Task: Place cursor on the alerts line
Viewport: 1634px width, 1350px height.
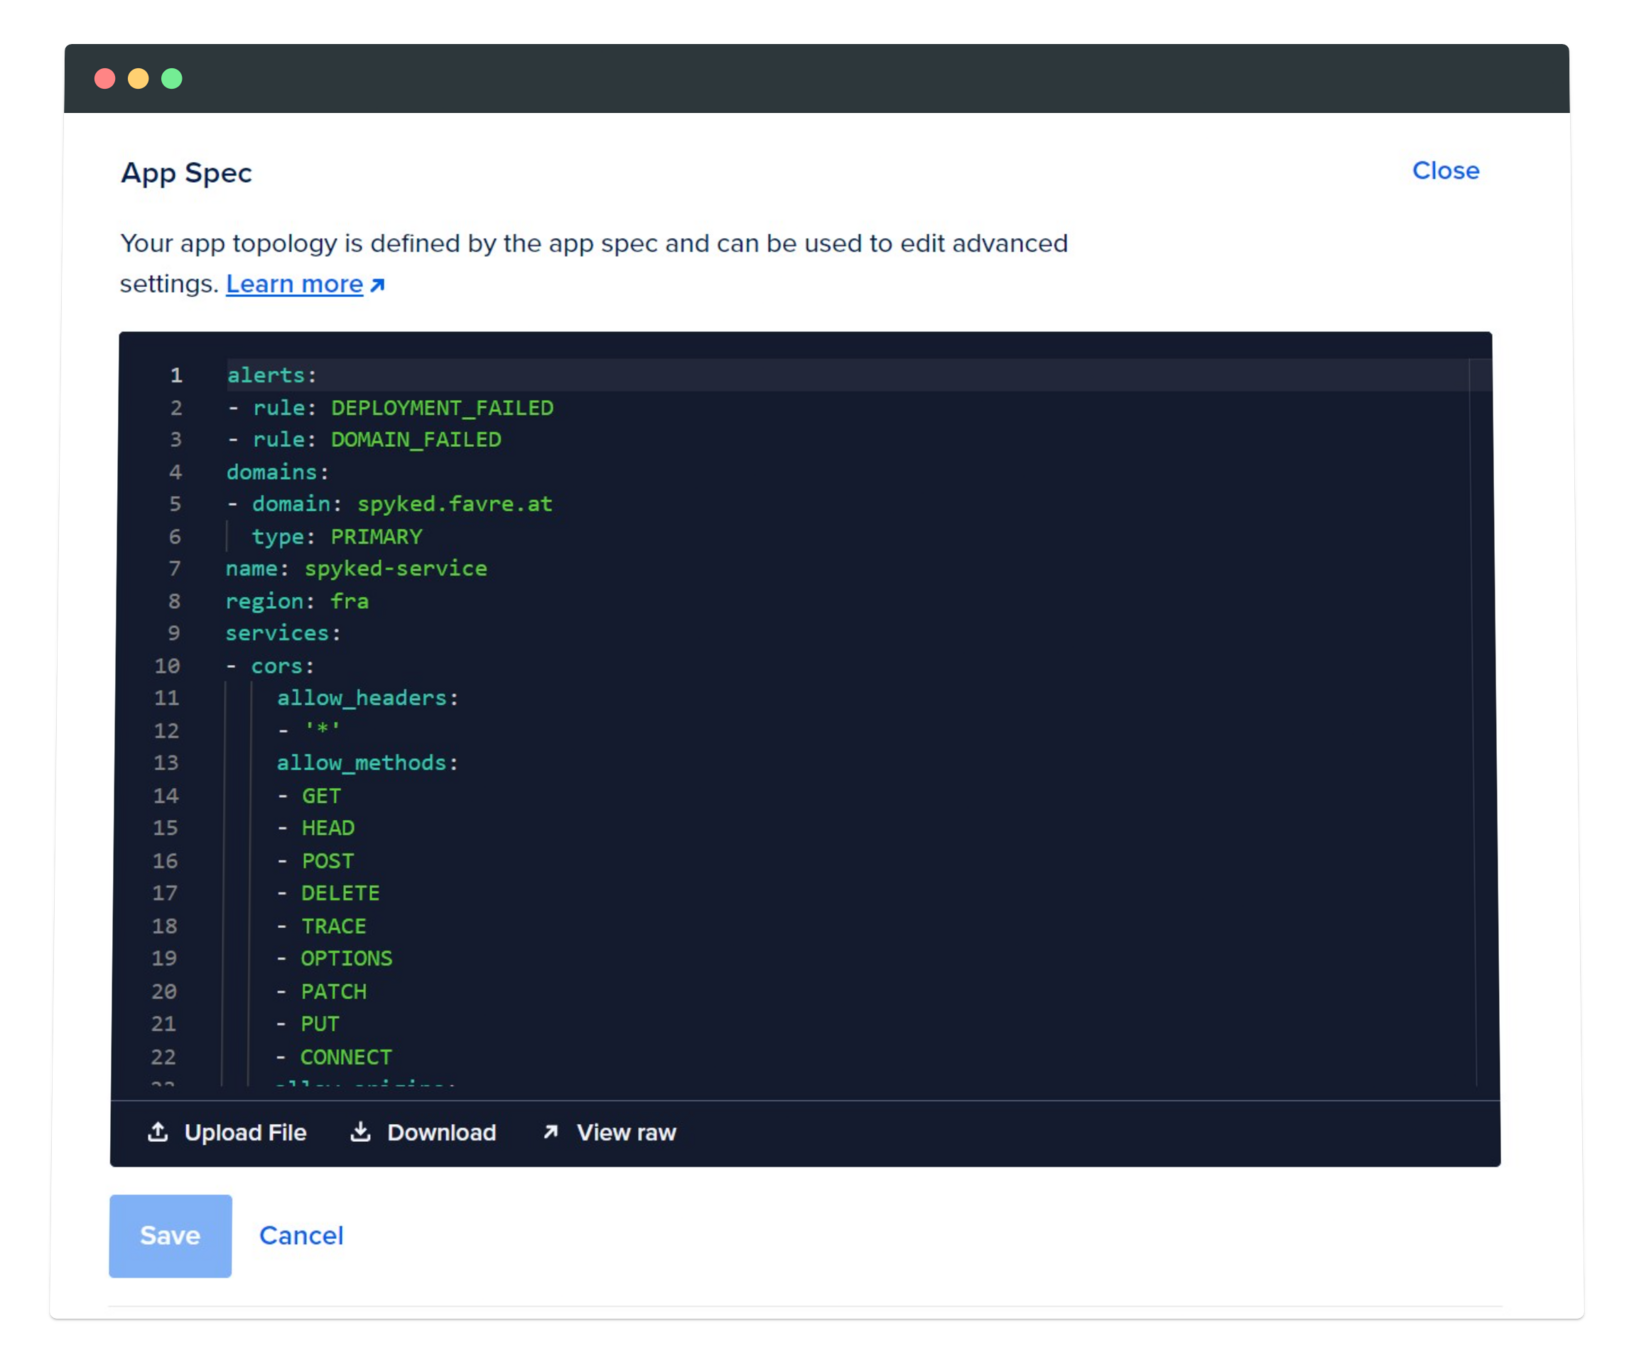Action: pyautogui.click(x=271, y=375)
